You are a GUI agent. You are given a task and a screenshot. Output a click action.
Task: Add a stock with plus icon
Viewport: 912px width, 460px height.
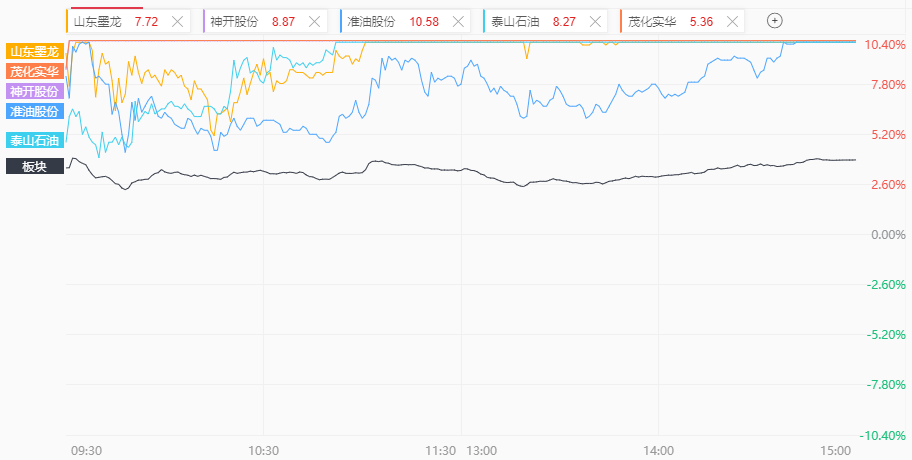tap(775, 22)
